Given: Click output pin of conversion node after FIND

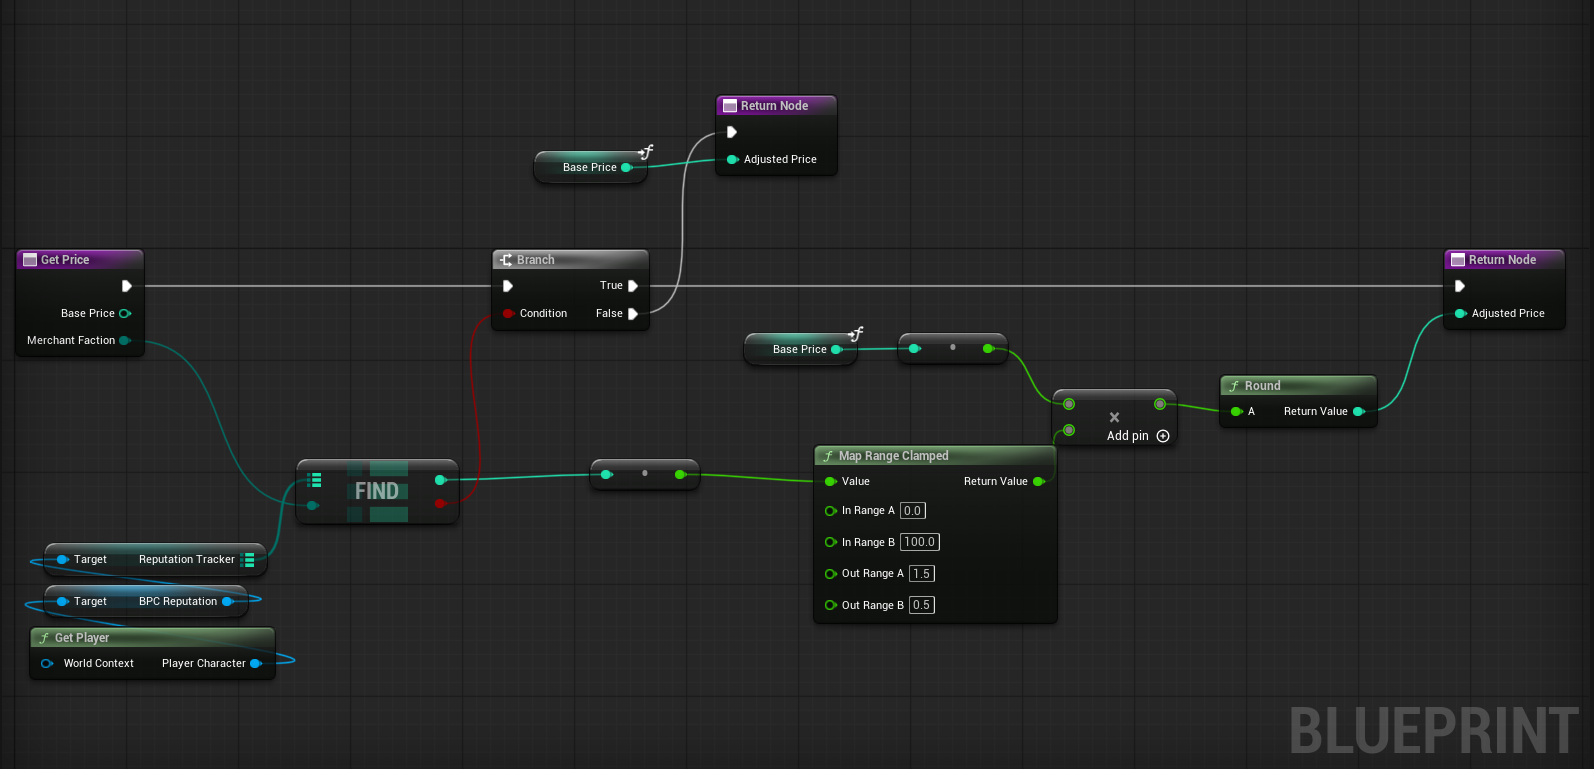Looking at the screenshot, I should point(680,474).
